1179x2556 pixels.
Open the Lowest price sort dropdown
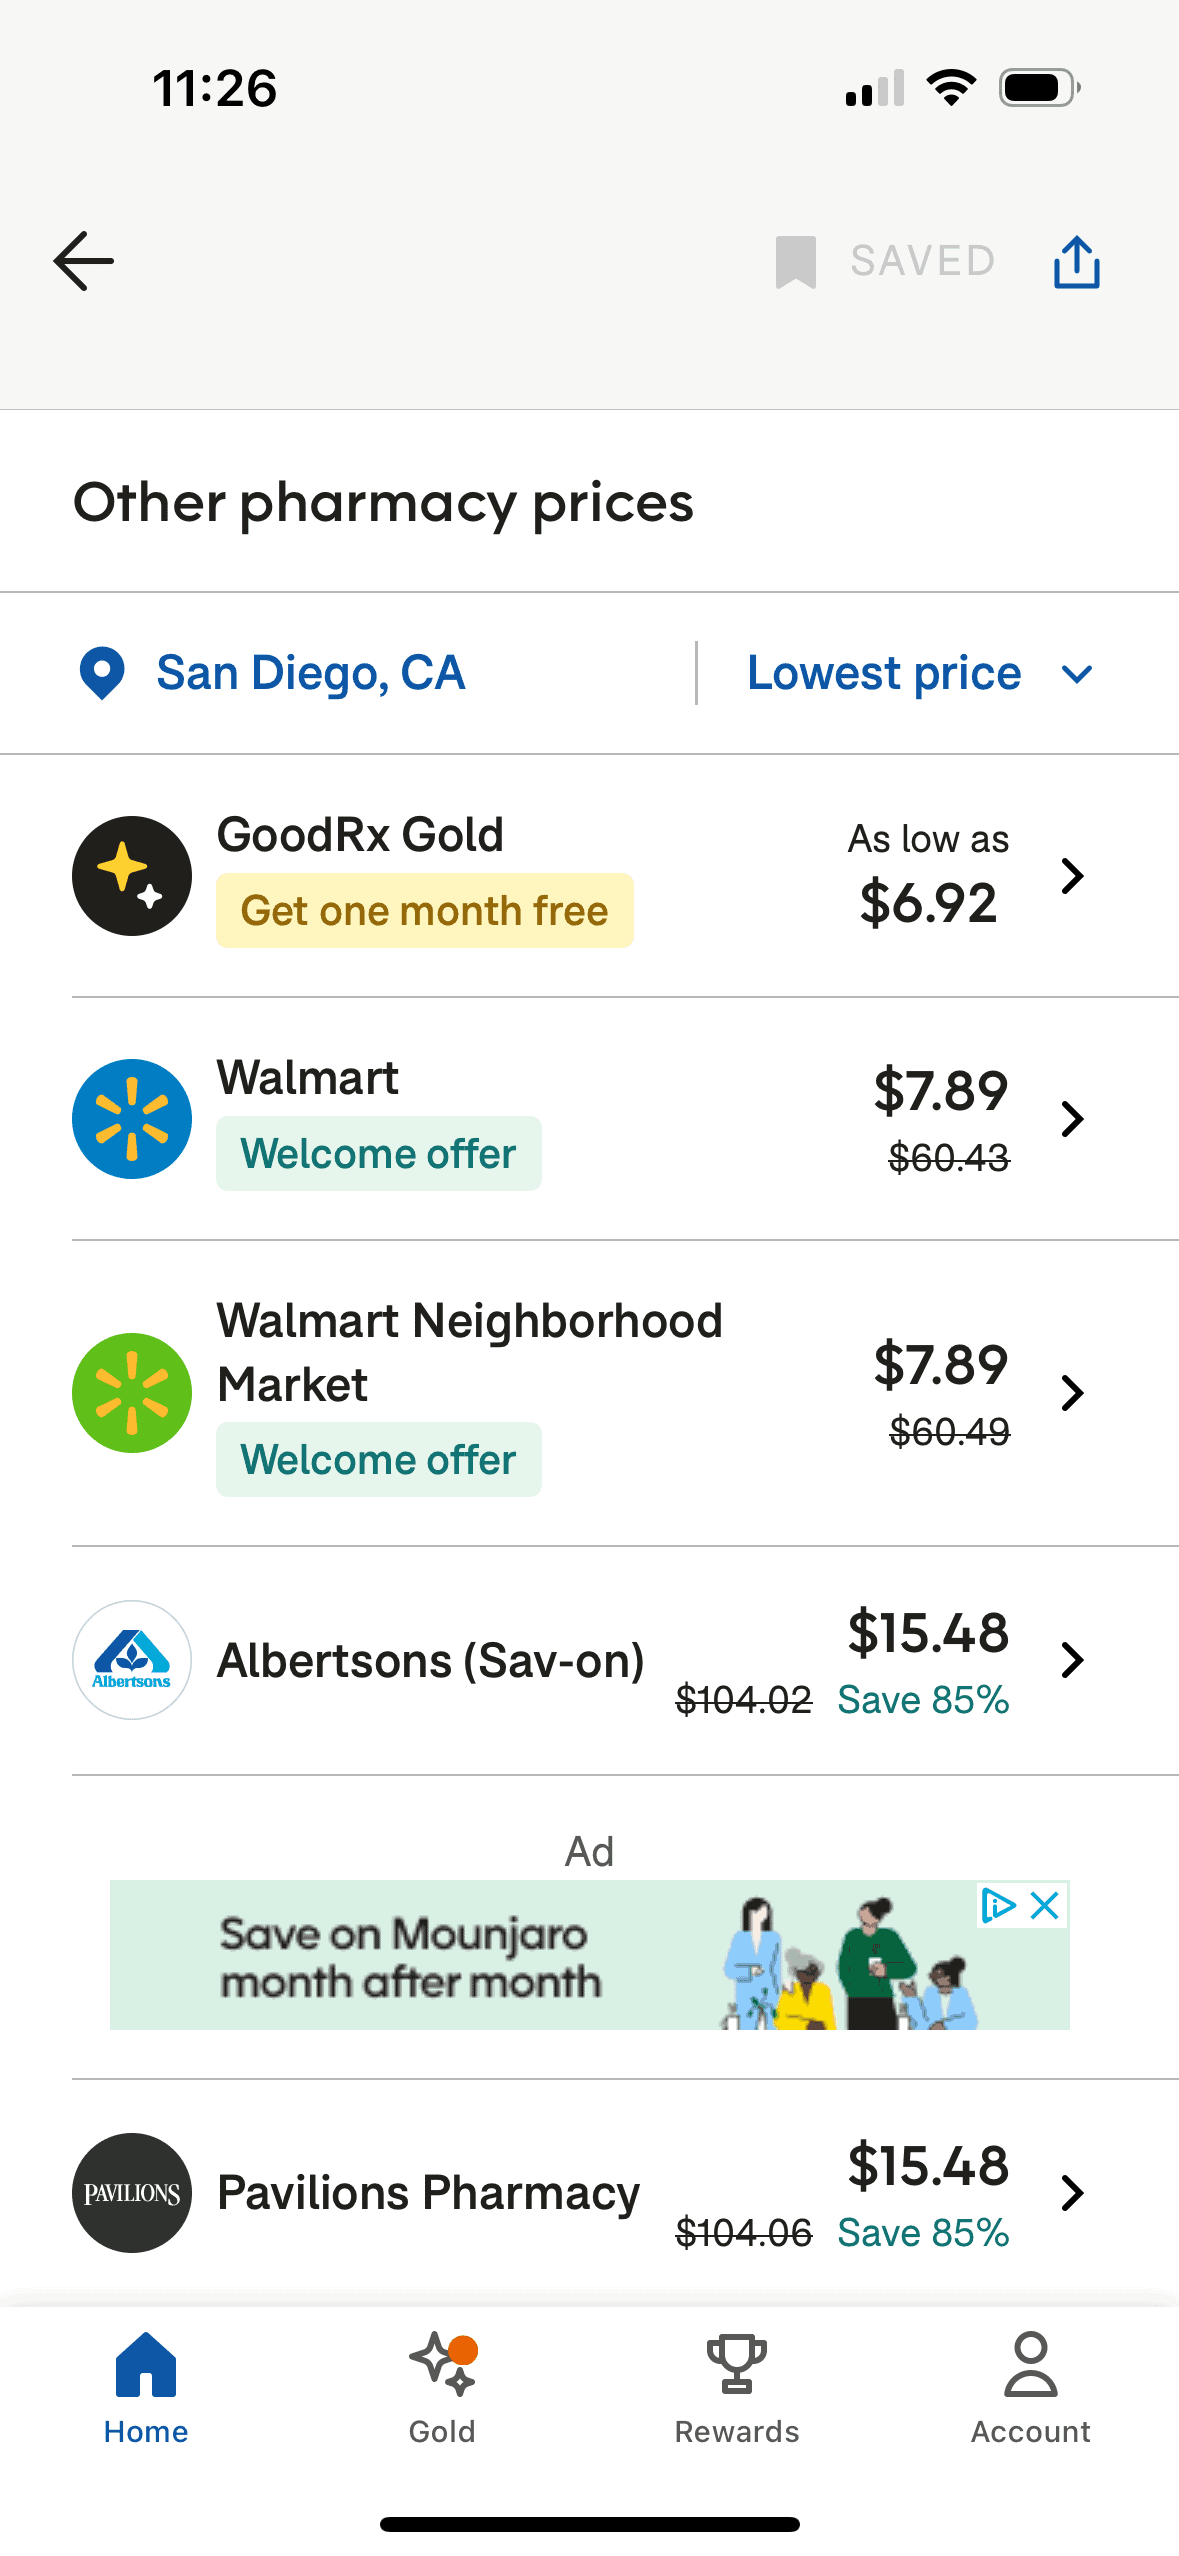(918, 673)
